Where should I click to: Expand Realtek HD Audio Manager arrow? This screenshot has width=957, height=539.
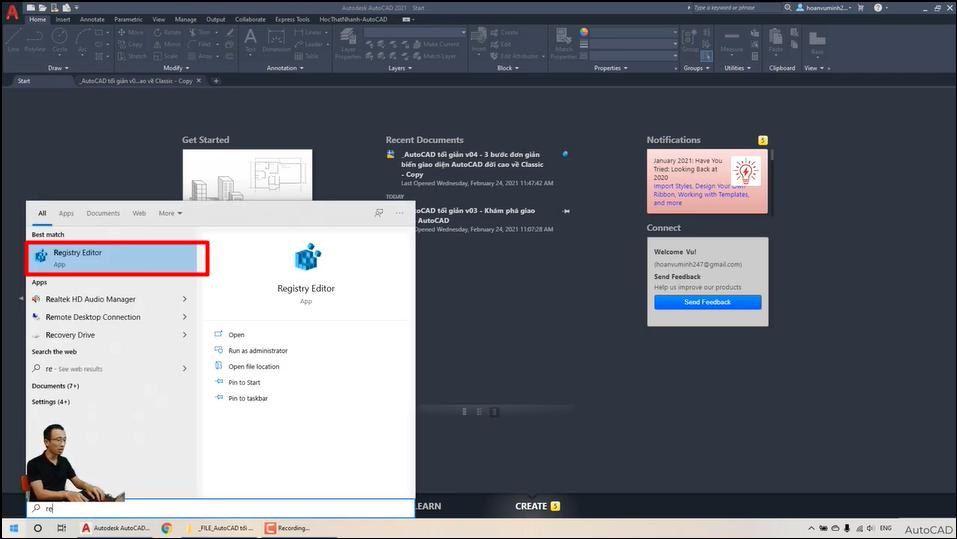pos(184,299)
